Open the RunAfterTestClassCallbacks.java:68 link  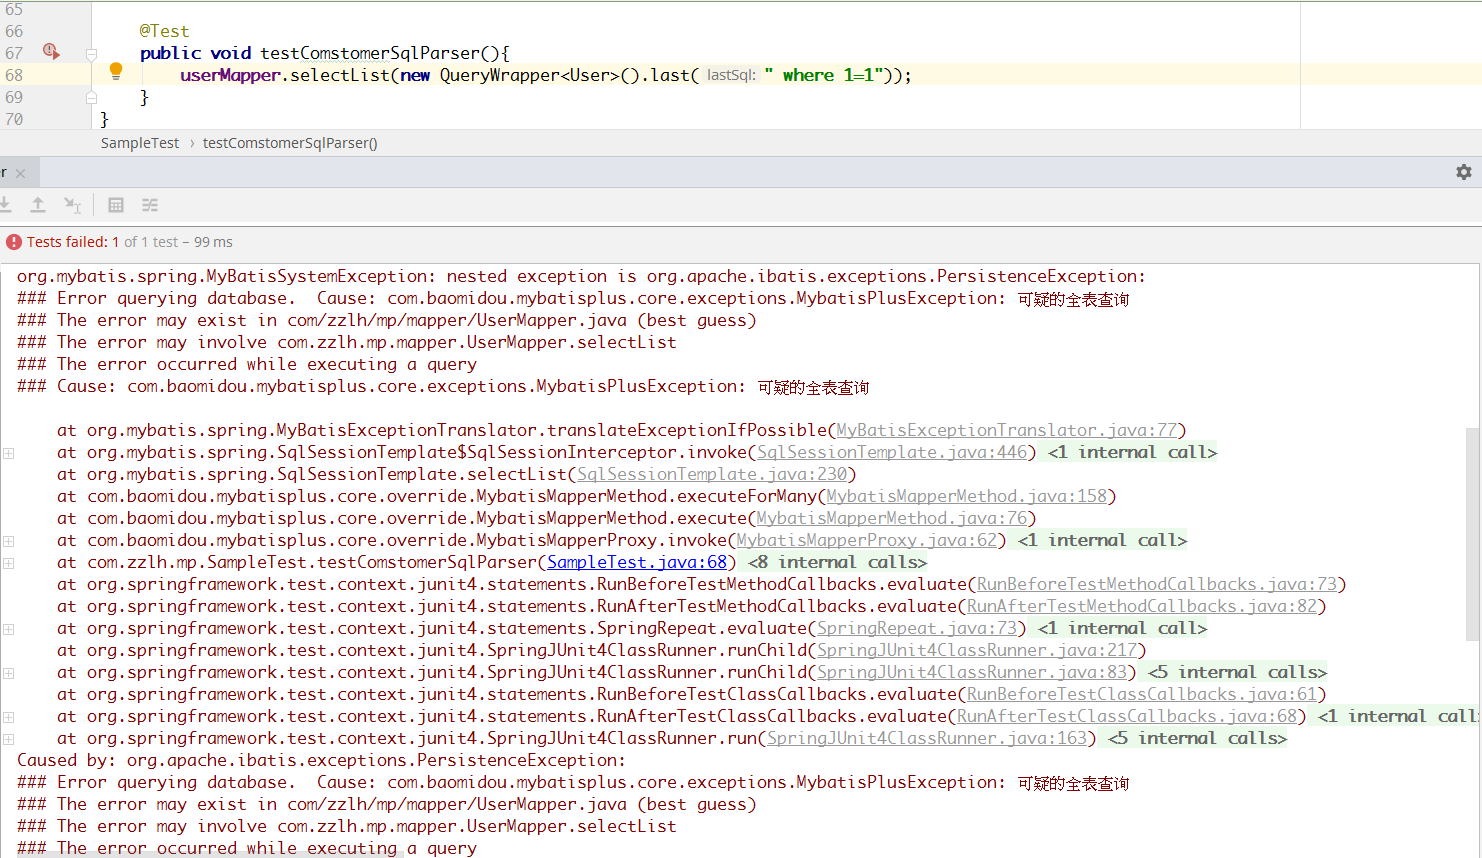(1127, 716)
